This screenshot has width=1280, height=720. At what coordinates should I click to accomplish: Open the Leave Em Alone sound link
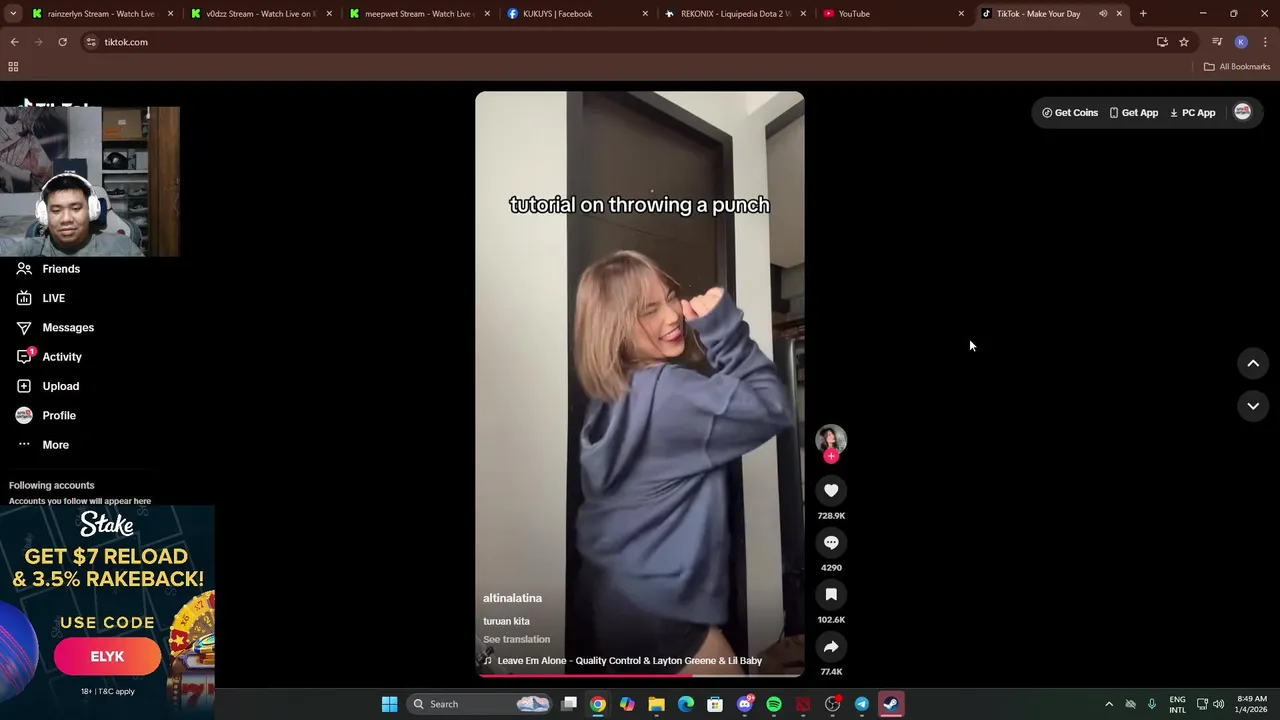tap(629, 660)
